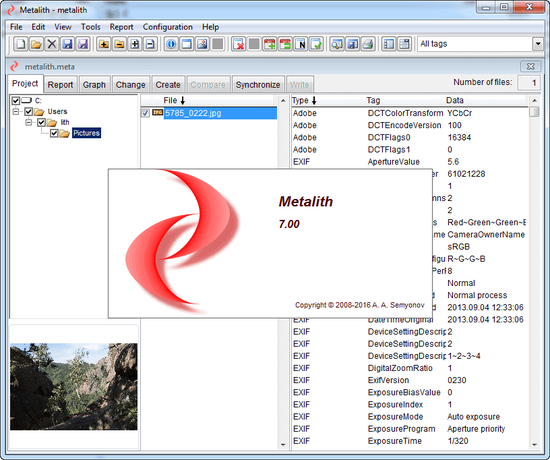Click the tag table scroll up arrow
The height and width of the screenshot is (460, 550).
534,101
